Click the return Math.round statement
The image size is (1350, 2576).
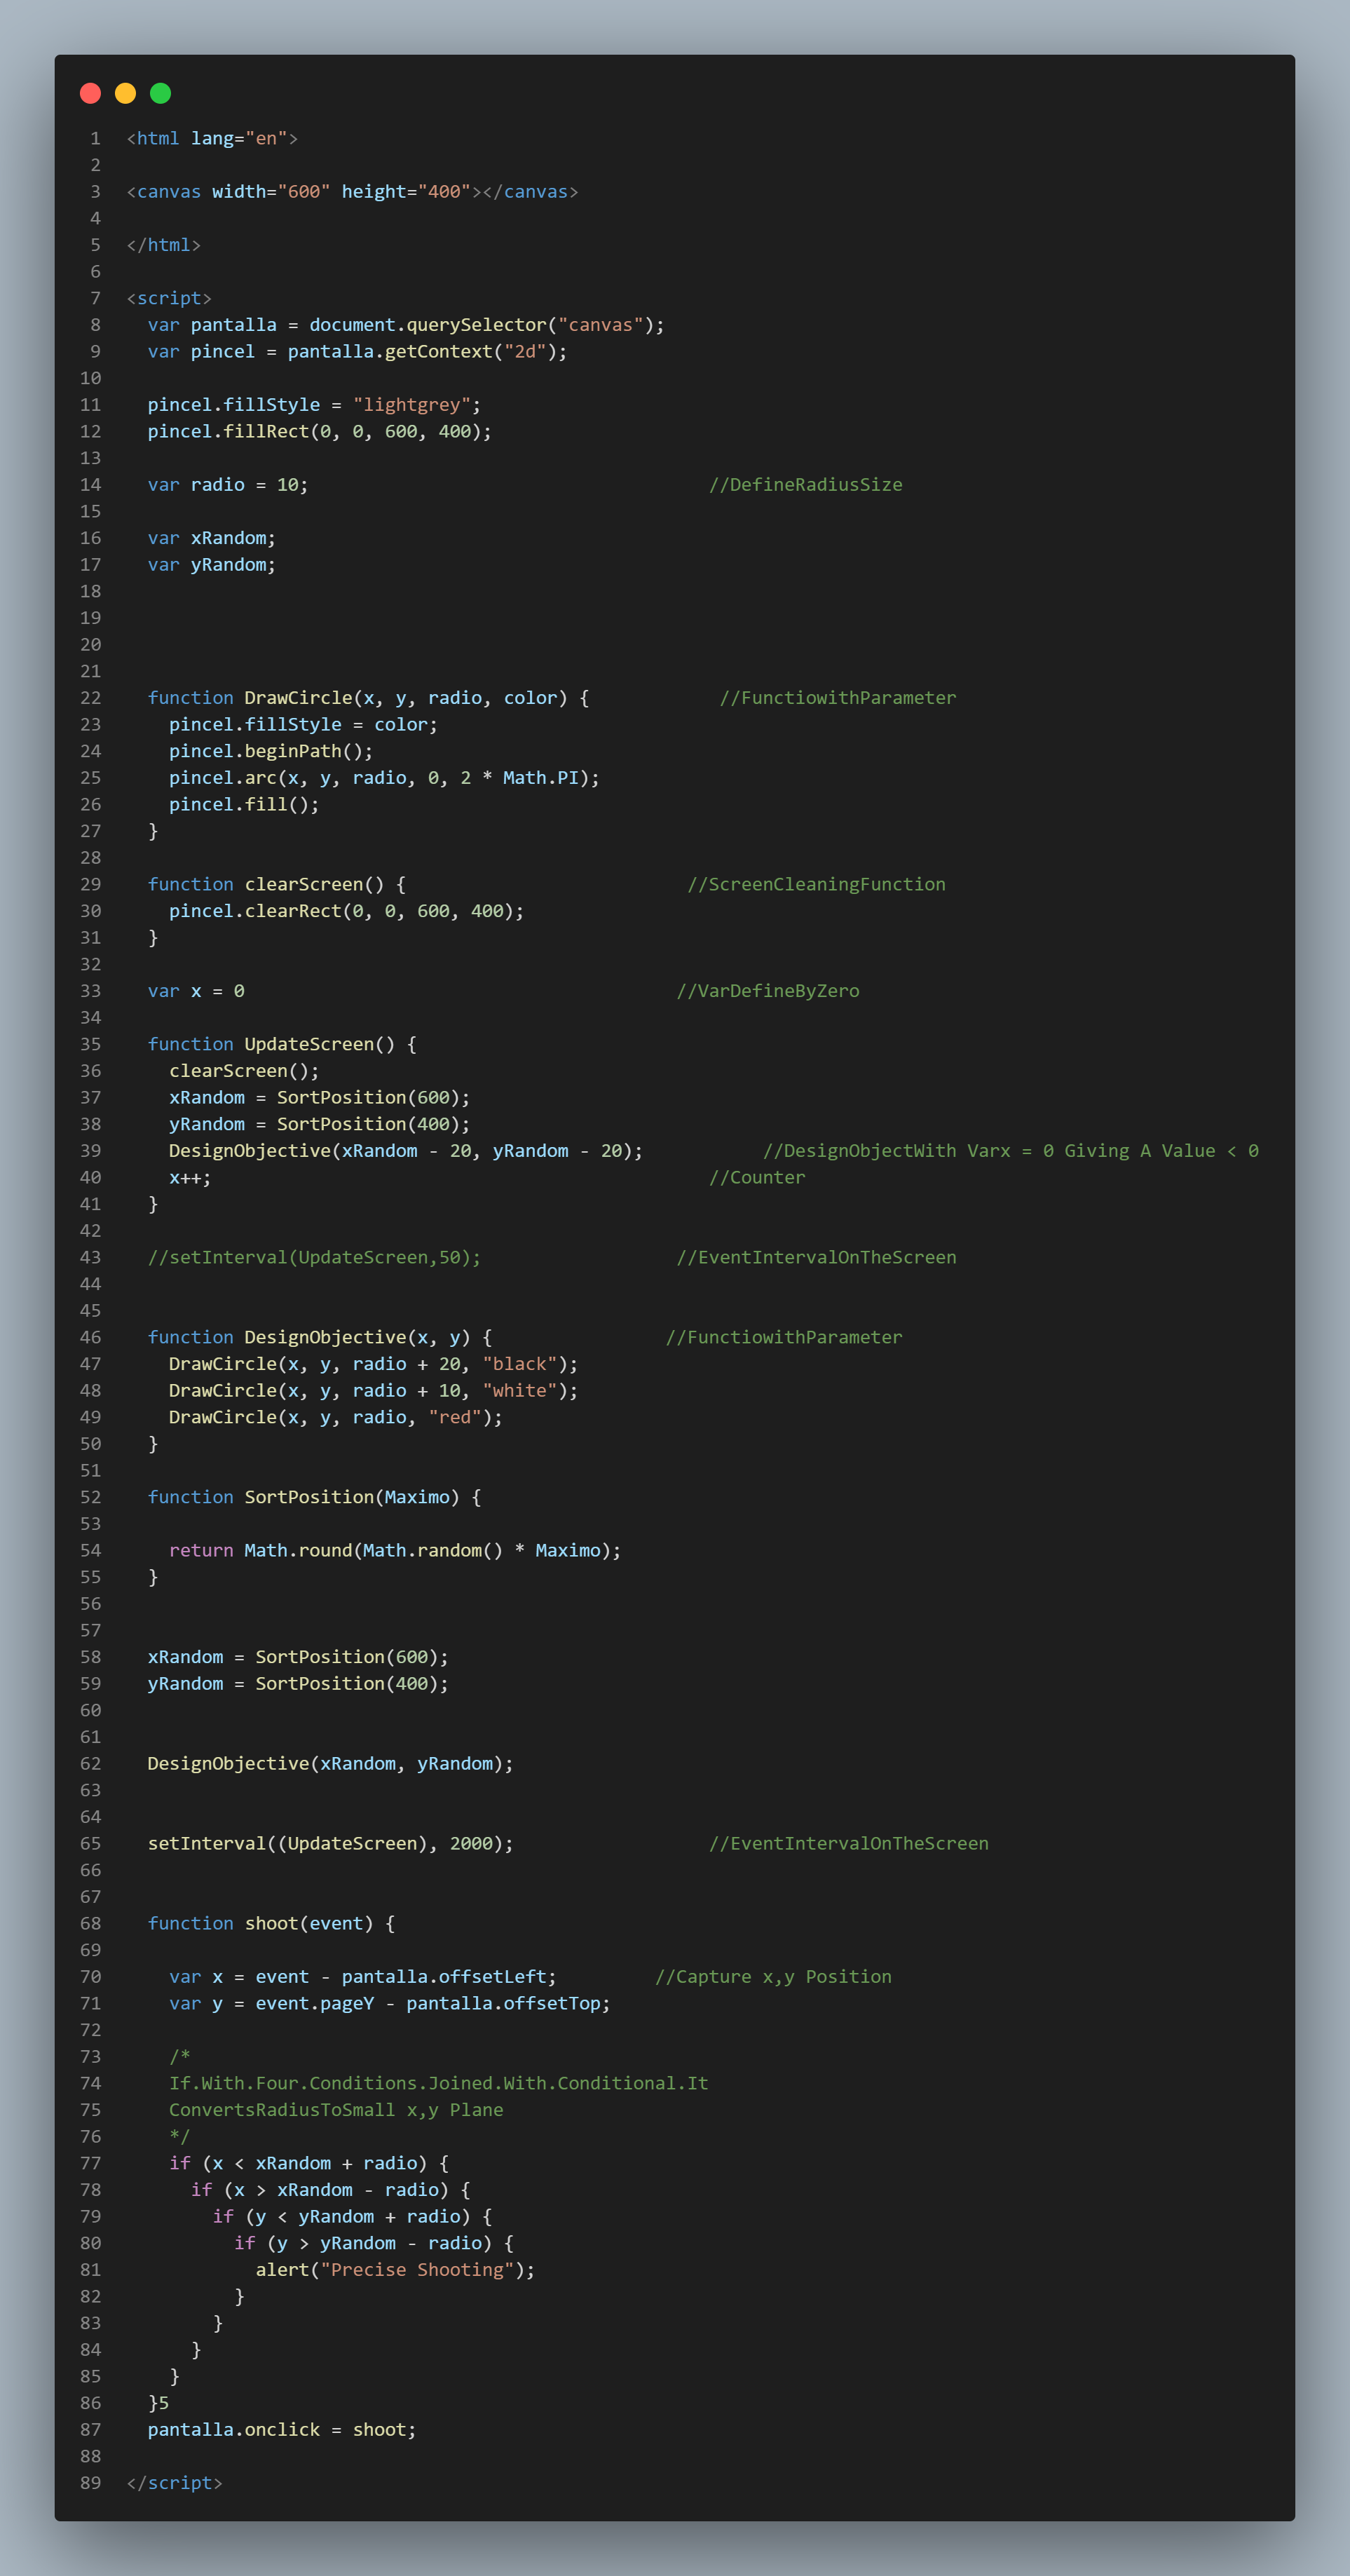click(x=395, y=1550)
